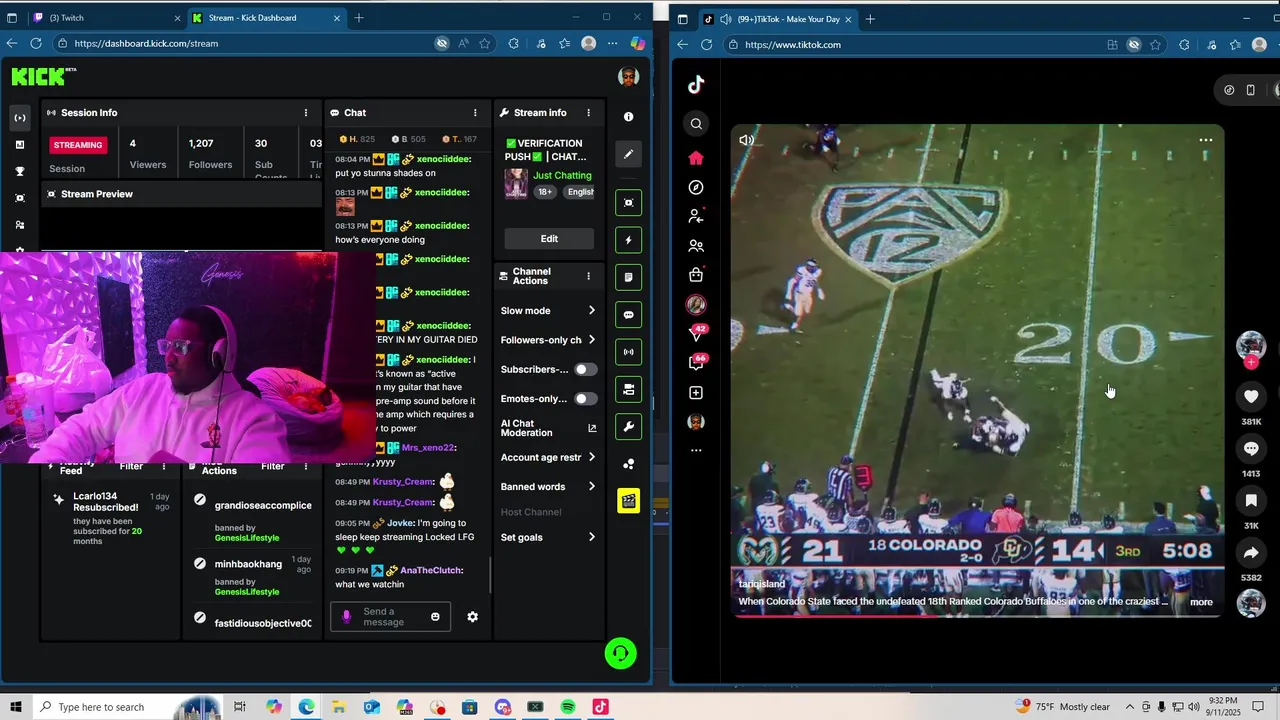Click tariqisland username on TikTok video
The width and height of the screenshot is (1280, 720).
tap(762, 584)
